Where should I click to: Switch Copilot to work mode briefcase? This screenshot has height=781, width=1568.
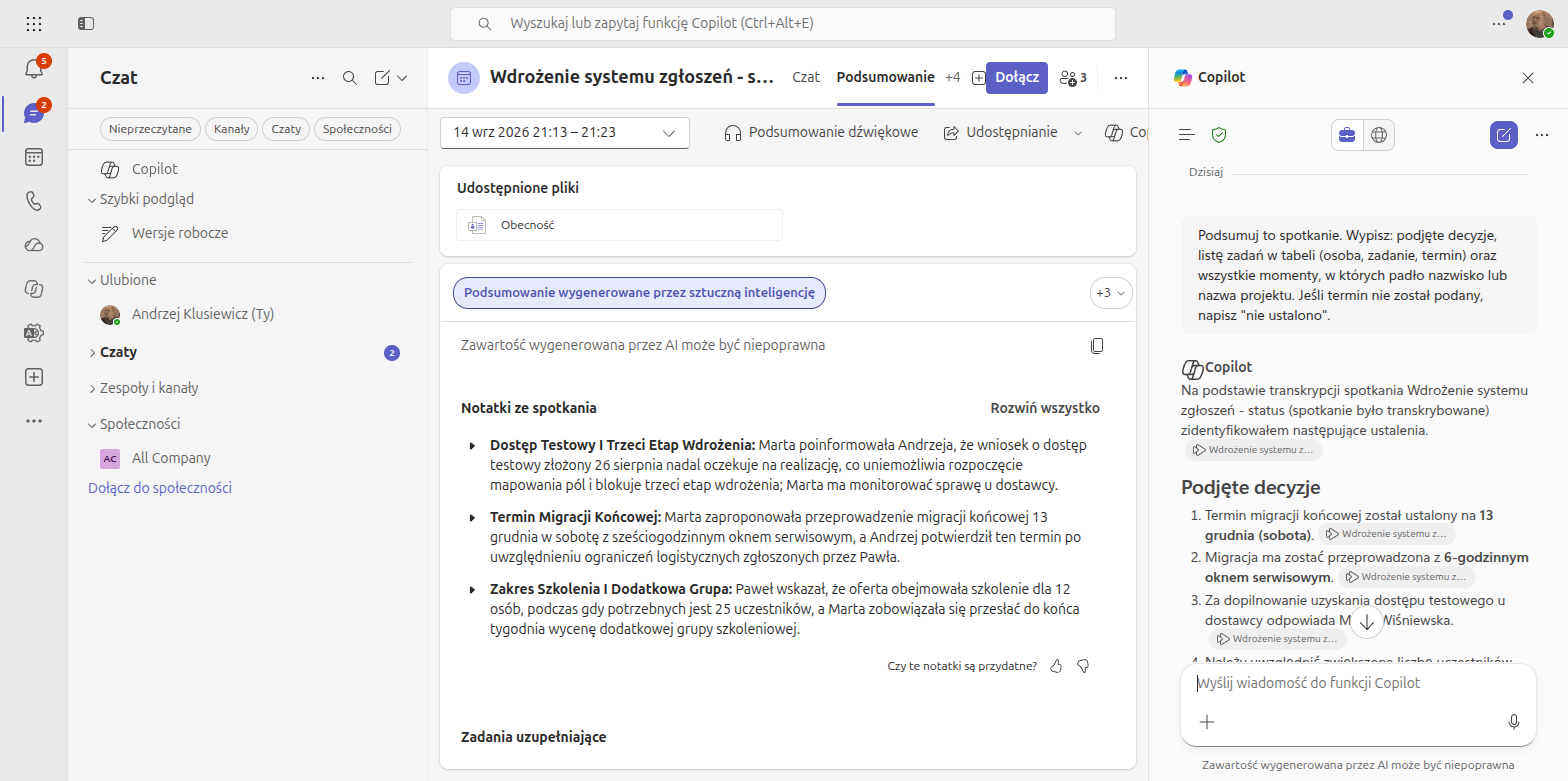pyautogui.click(x=1347, y=135)
